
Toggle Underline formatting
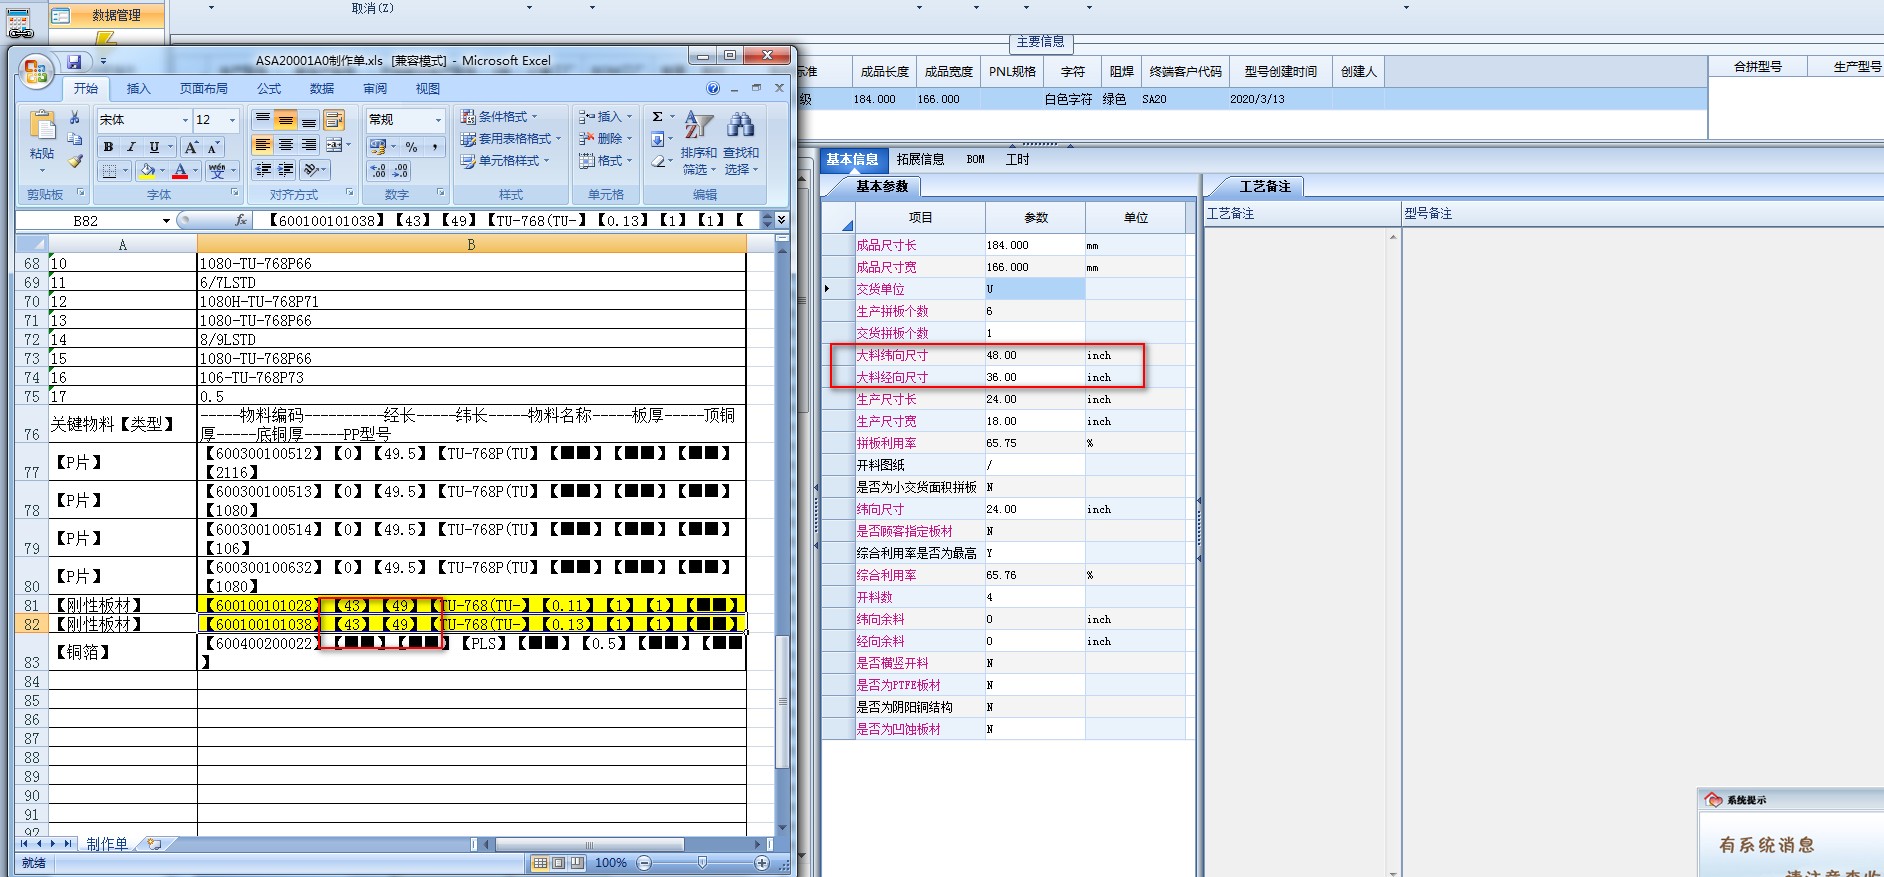click(154, 147)
